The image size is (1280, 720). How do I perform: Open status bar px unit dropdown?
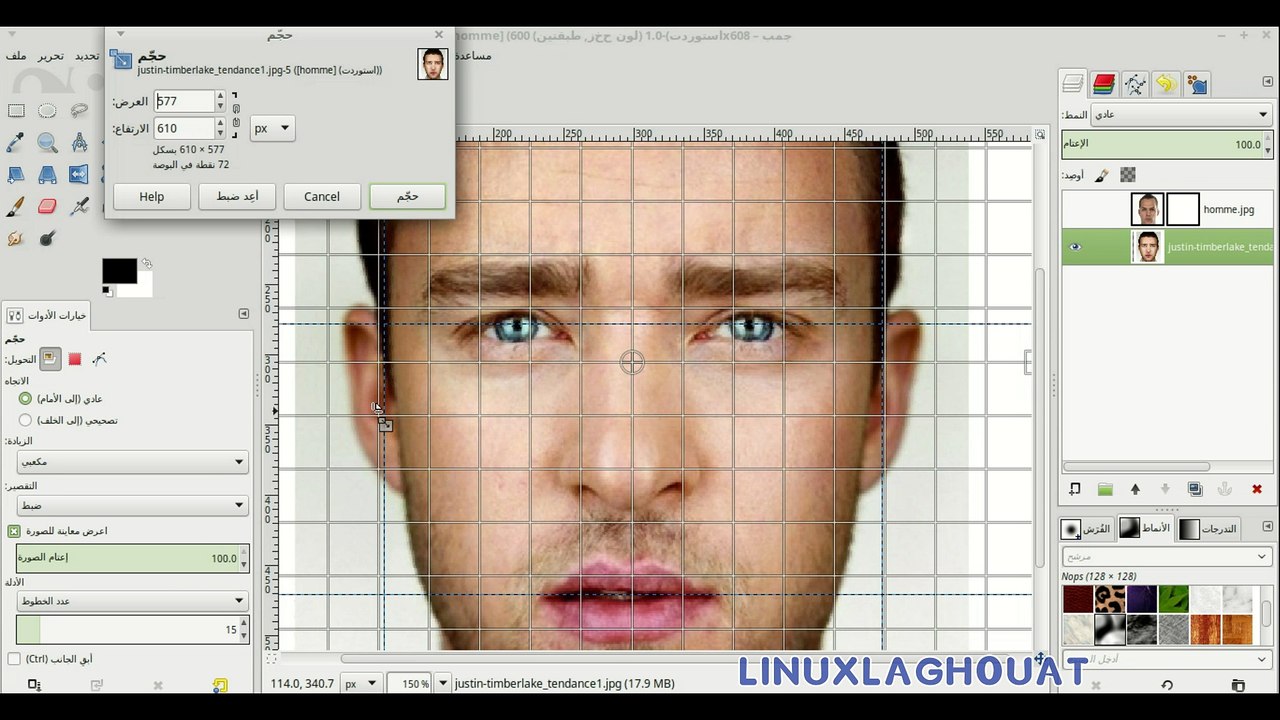[361, 684]
